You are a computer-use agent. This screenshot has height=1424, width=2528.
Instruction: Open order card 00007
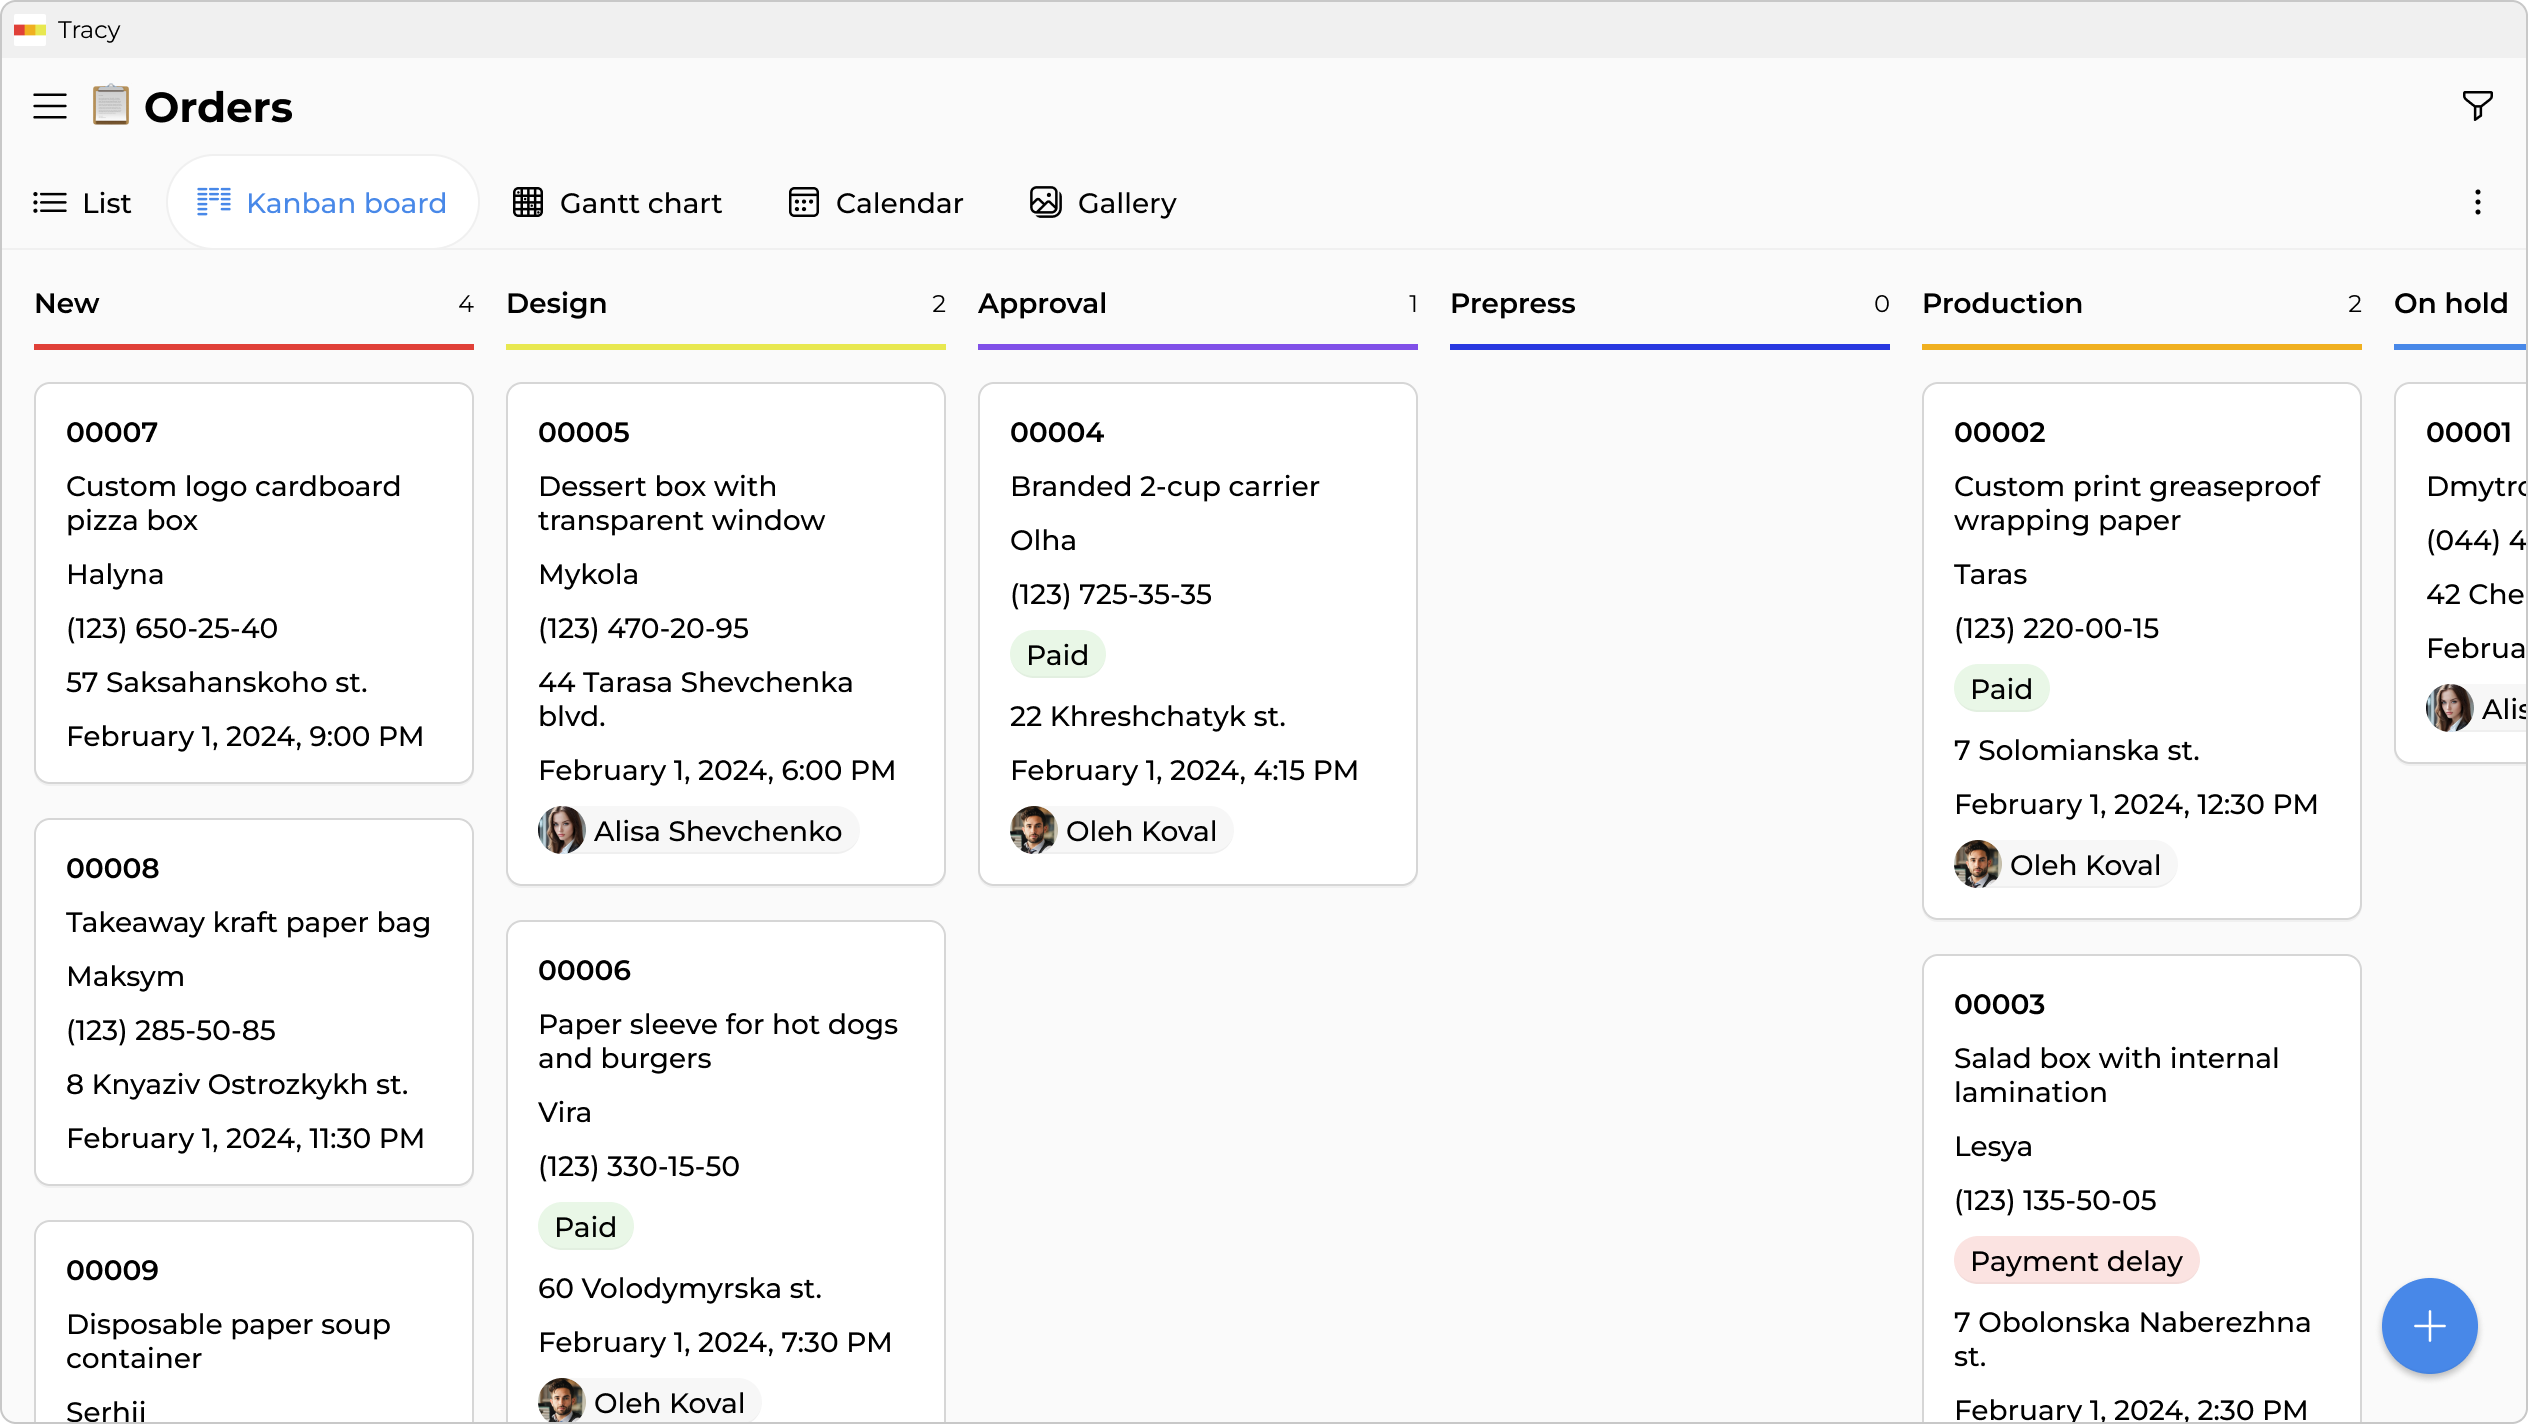click(253, 583)
